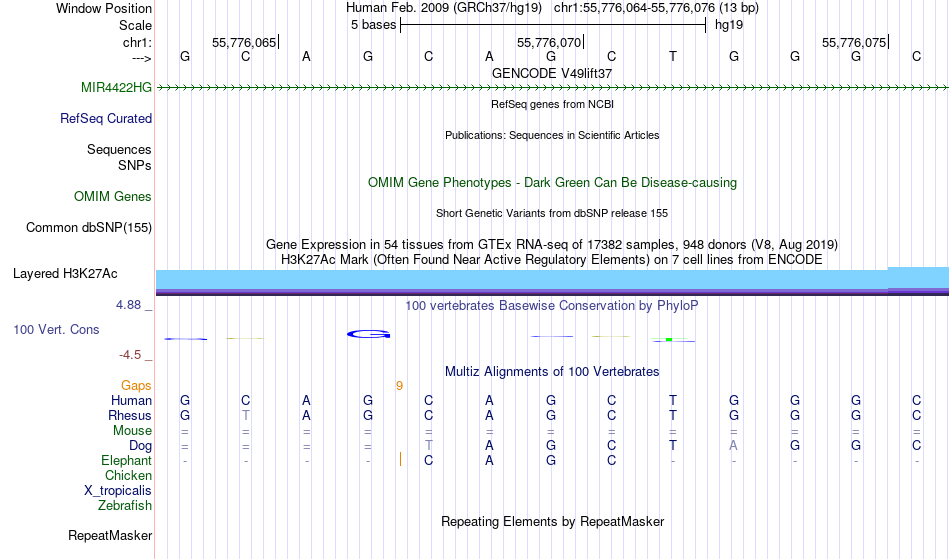Click the position label 55,776,075
The width and height of the screenshot is (950, 559).
tap(854, 42)
